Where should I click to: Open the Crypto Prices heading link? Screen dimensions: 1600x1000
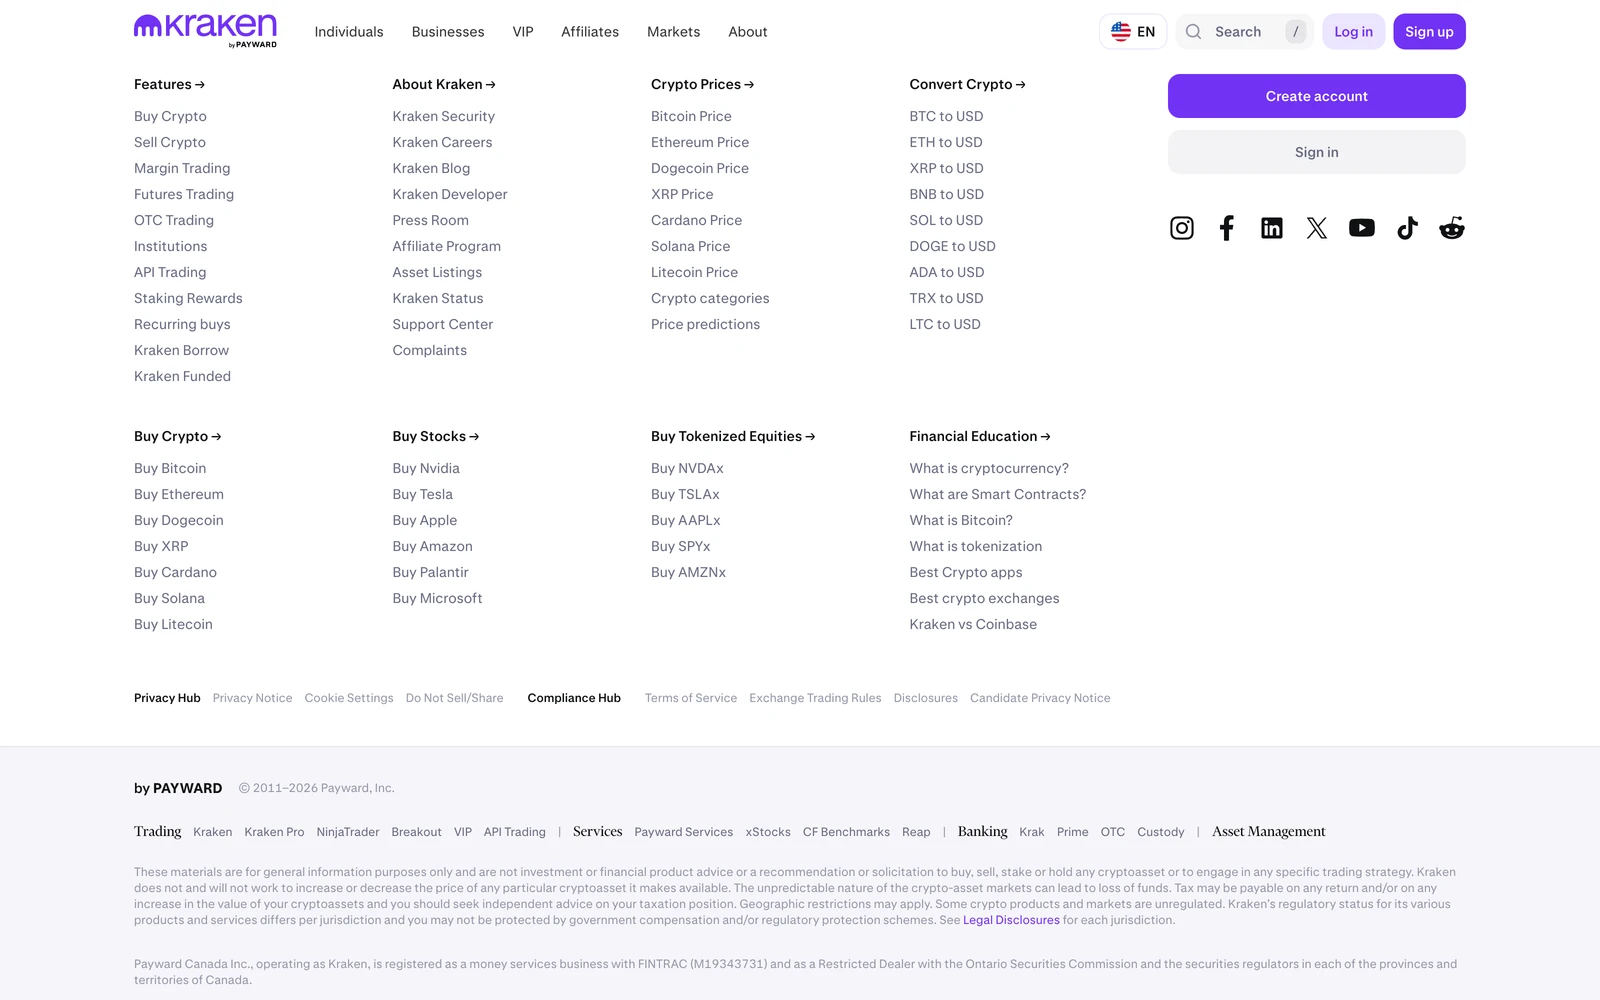click(702, 84)
